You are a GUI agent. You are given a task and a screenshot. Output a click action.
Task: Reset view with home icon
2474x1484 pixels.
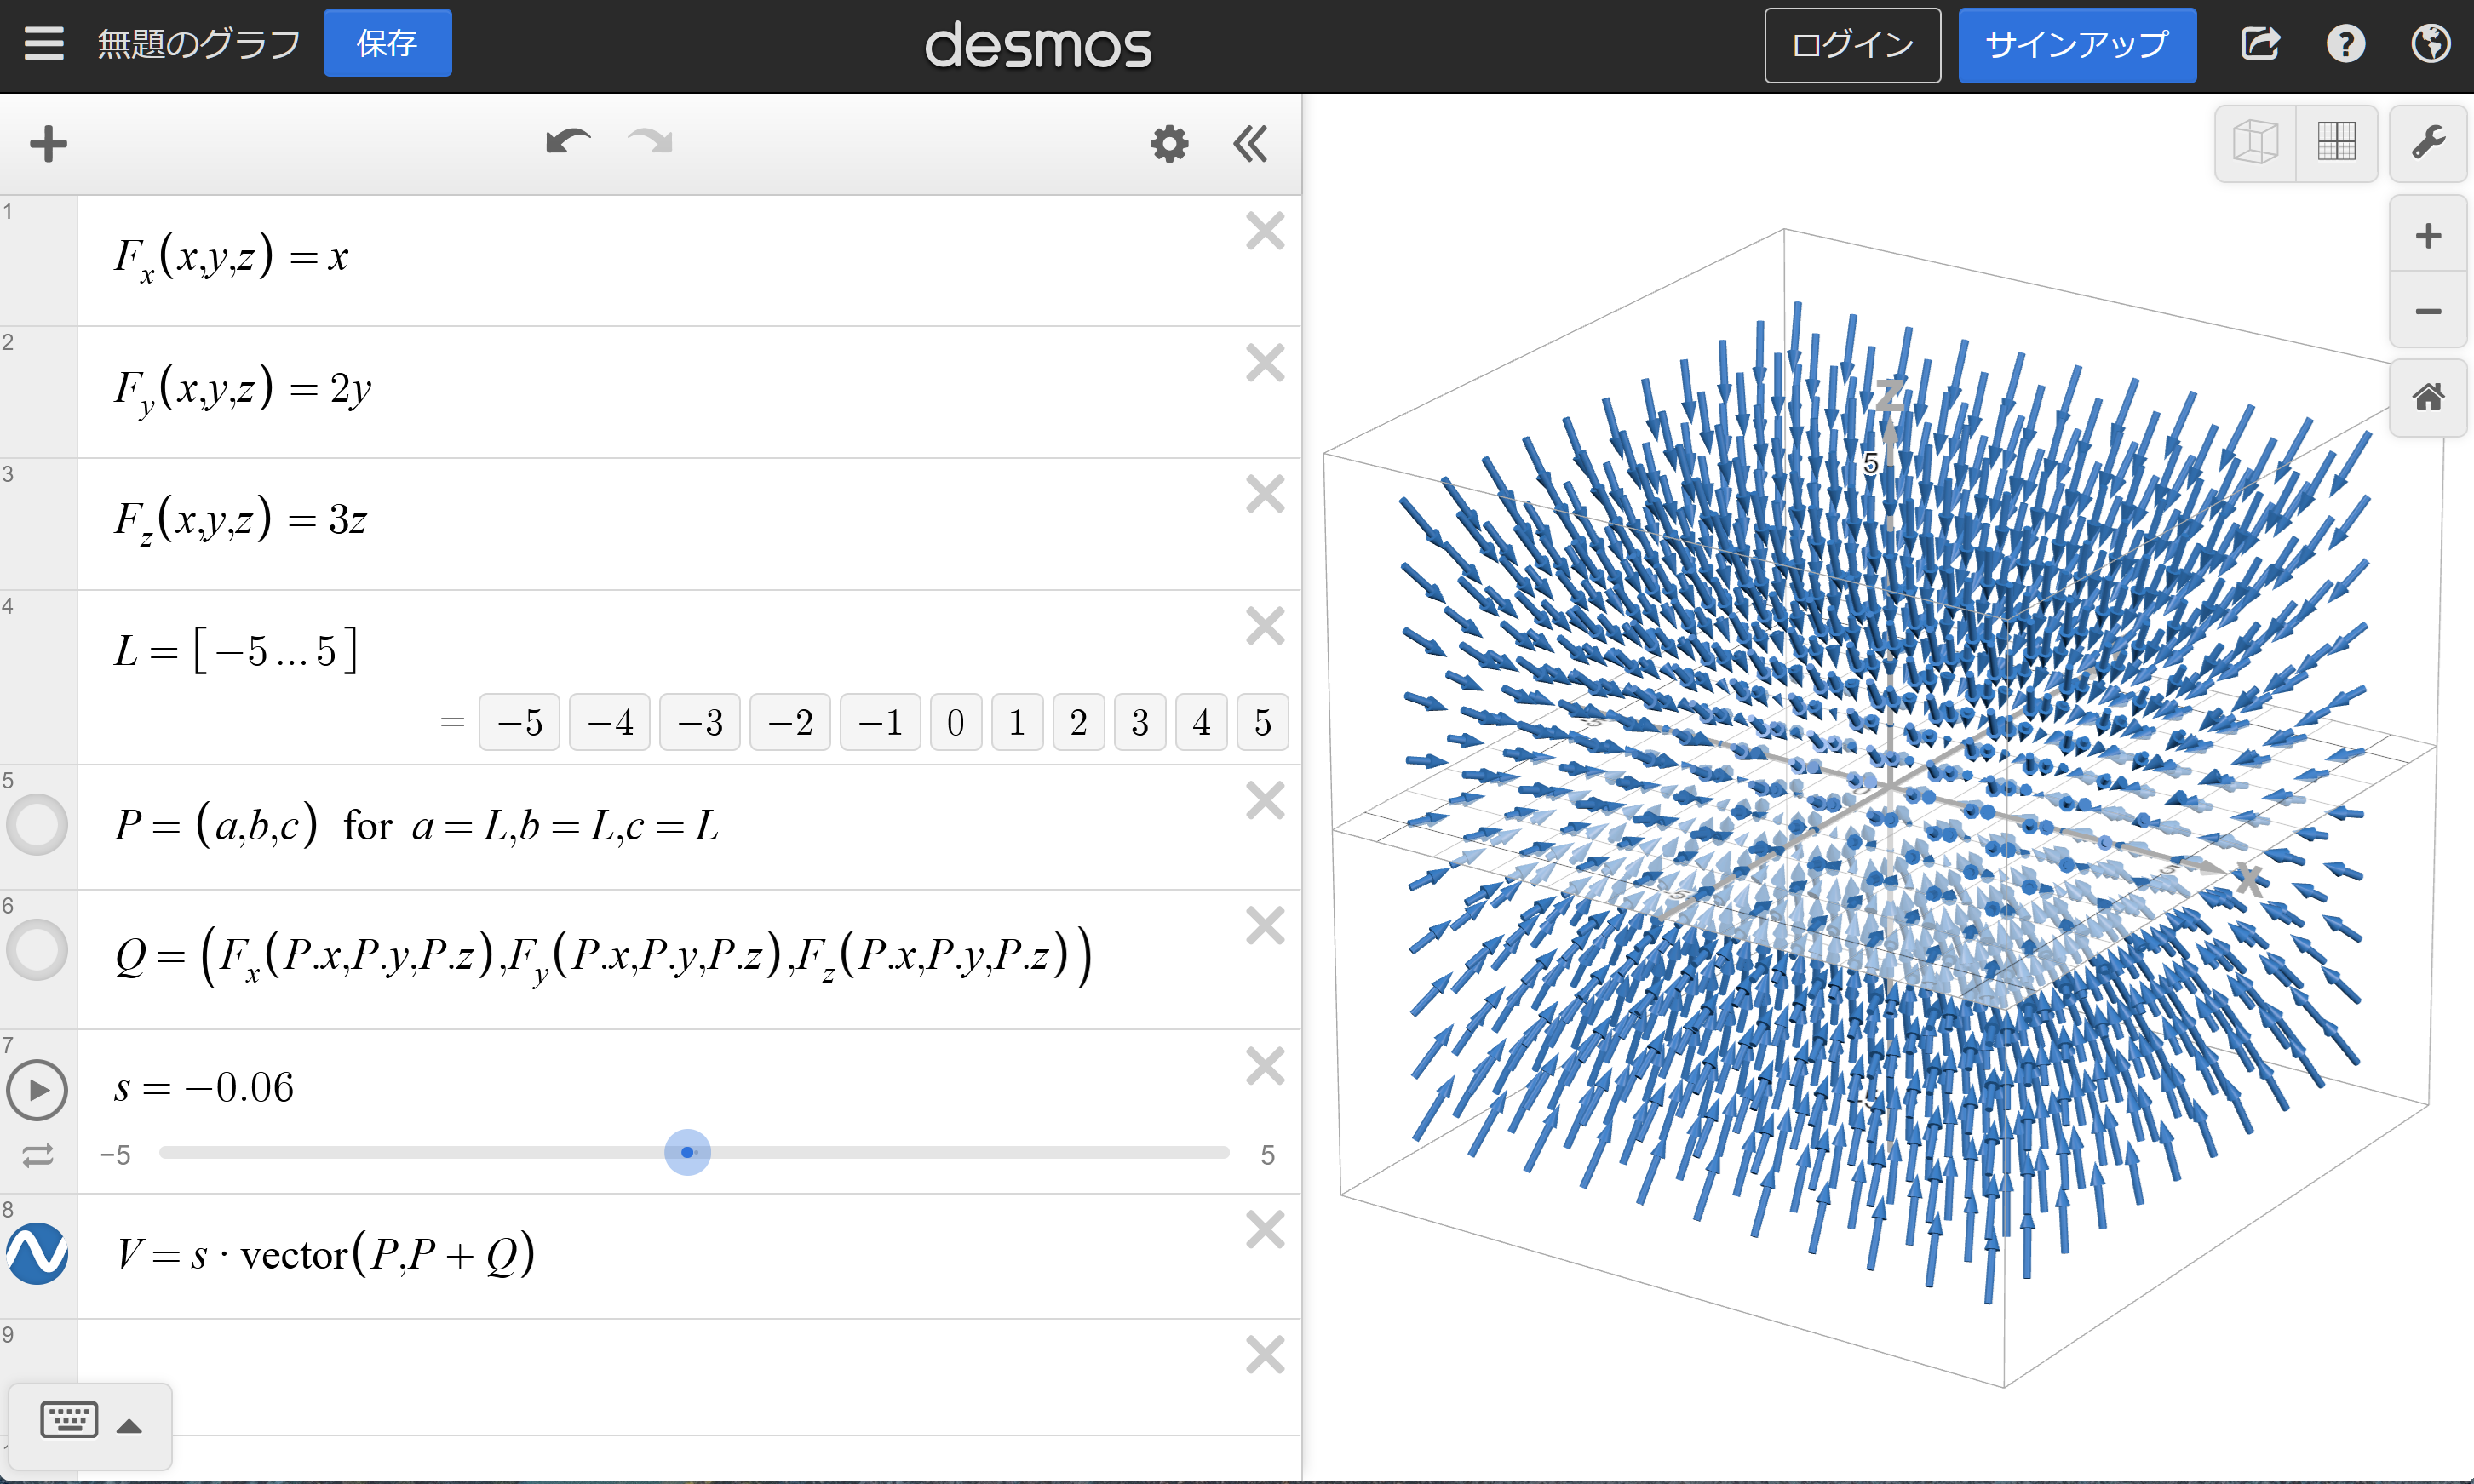pyautogui.click(x=2428, y=398)
